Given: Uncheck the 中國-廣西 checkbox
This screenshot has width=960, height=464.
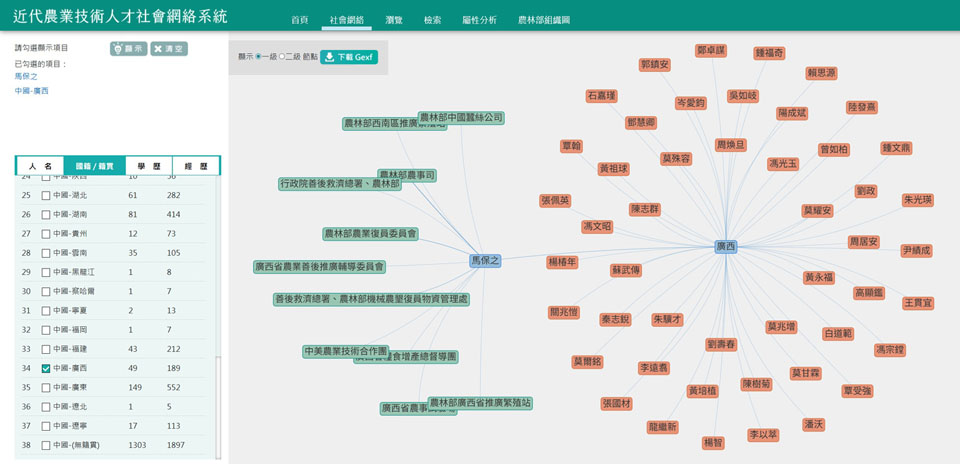Looking at the screenshot, I should coord(46,368).
